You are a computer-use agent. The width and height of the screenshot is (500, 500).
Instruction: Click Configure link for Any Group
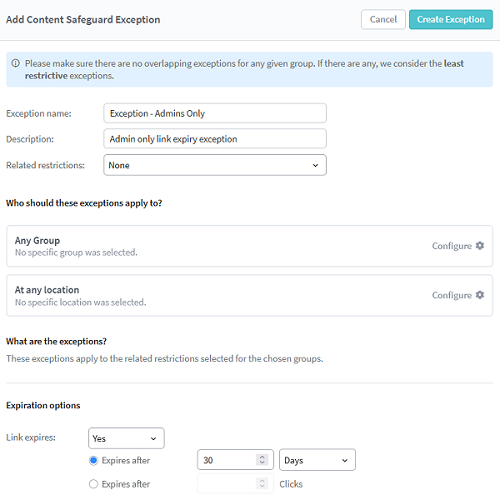pyautogui.click(x=452, y=246)
